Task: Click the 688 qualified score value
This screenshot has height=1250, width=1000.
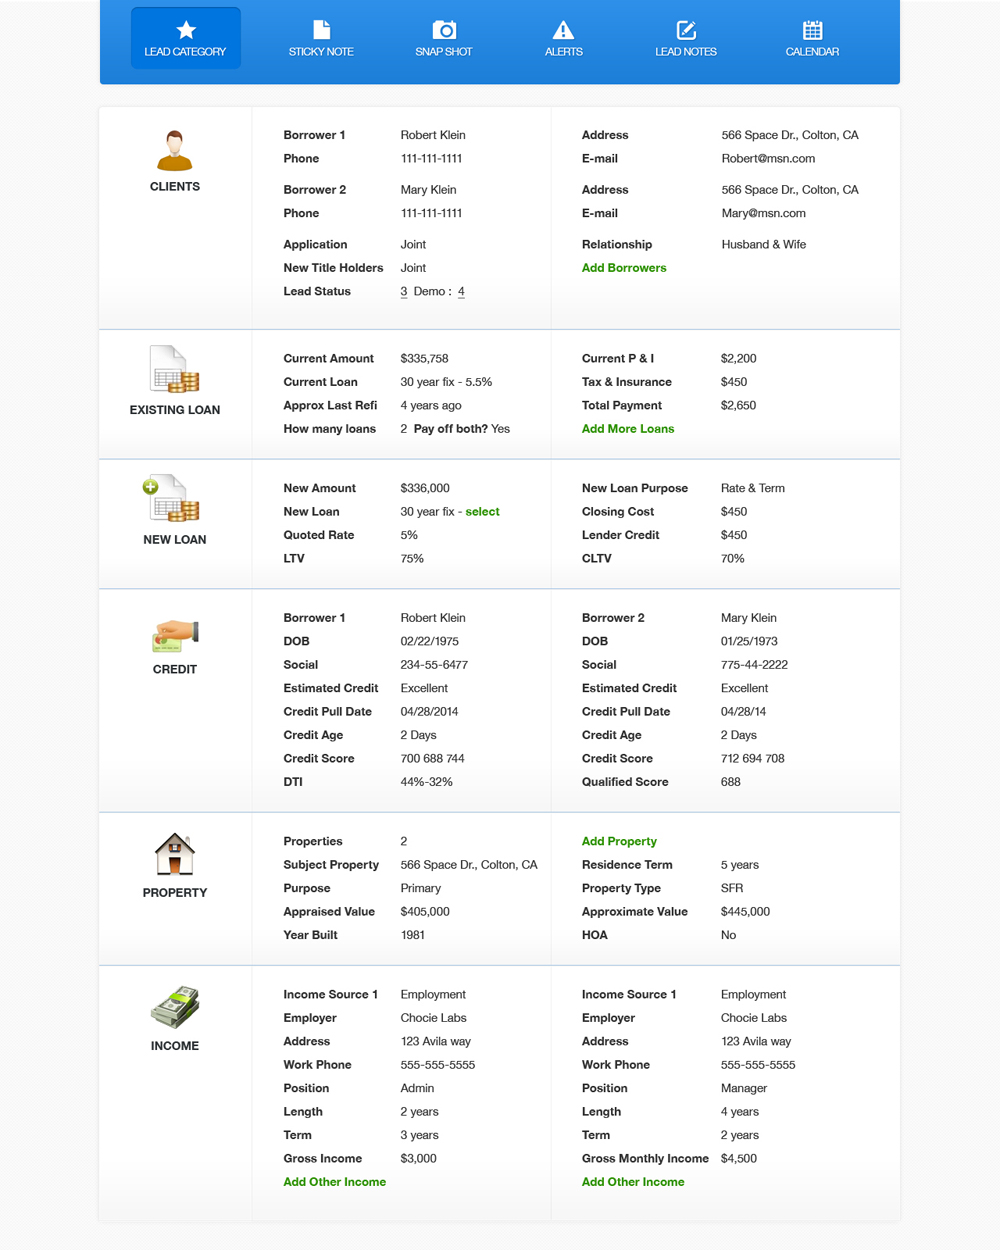Action: pyautogui.click(x=731, y=783)
